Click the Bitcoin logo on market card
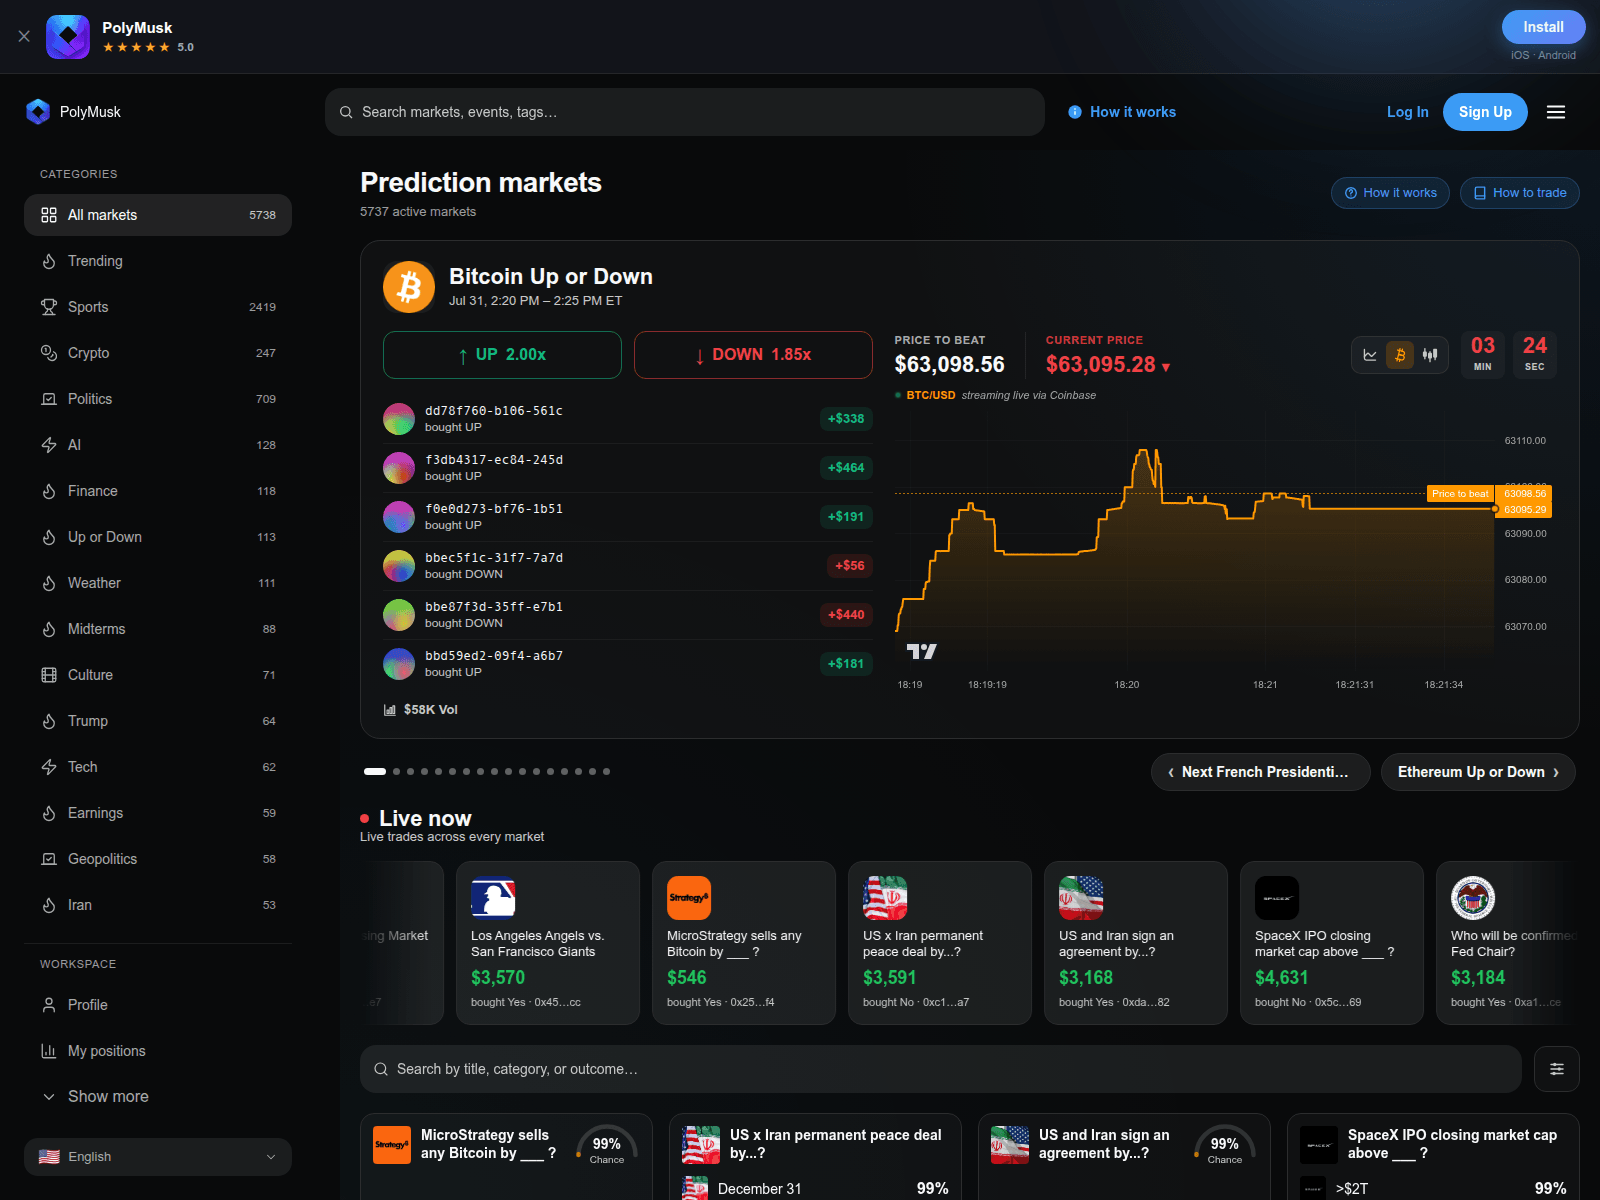This screenshot has height=1200, width=1600. click(409, 287)
